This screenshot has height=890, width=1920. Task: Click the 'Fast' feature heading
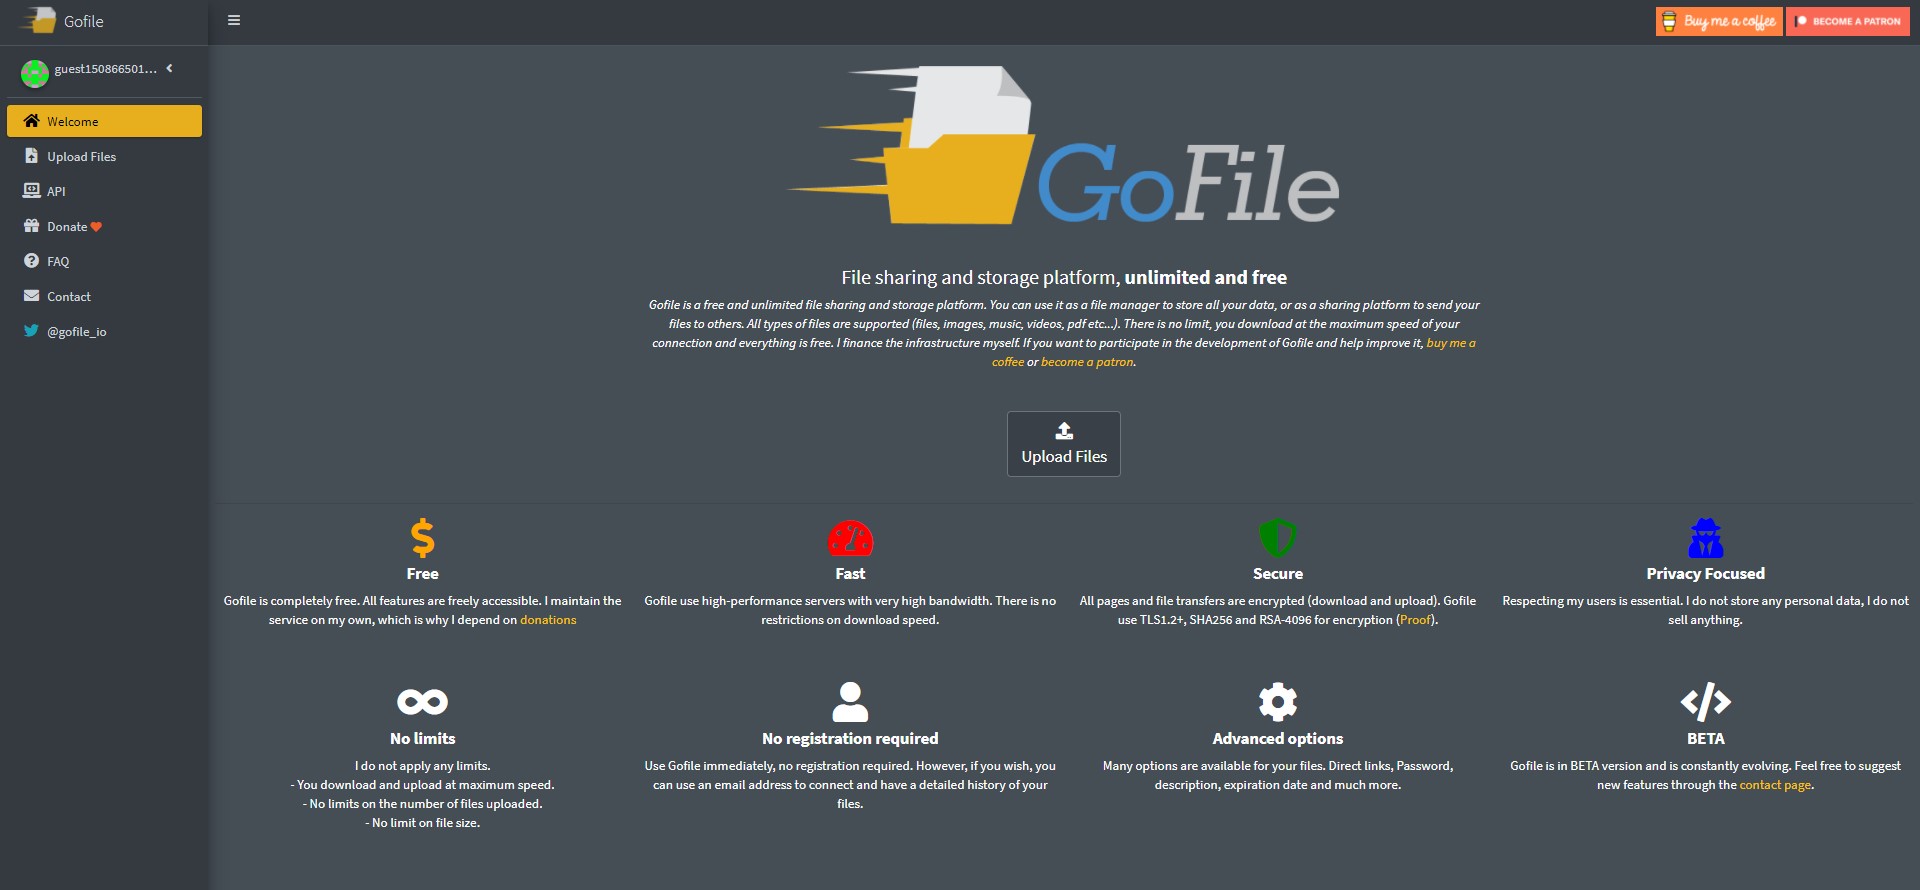click(850, 574)
